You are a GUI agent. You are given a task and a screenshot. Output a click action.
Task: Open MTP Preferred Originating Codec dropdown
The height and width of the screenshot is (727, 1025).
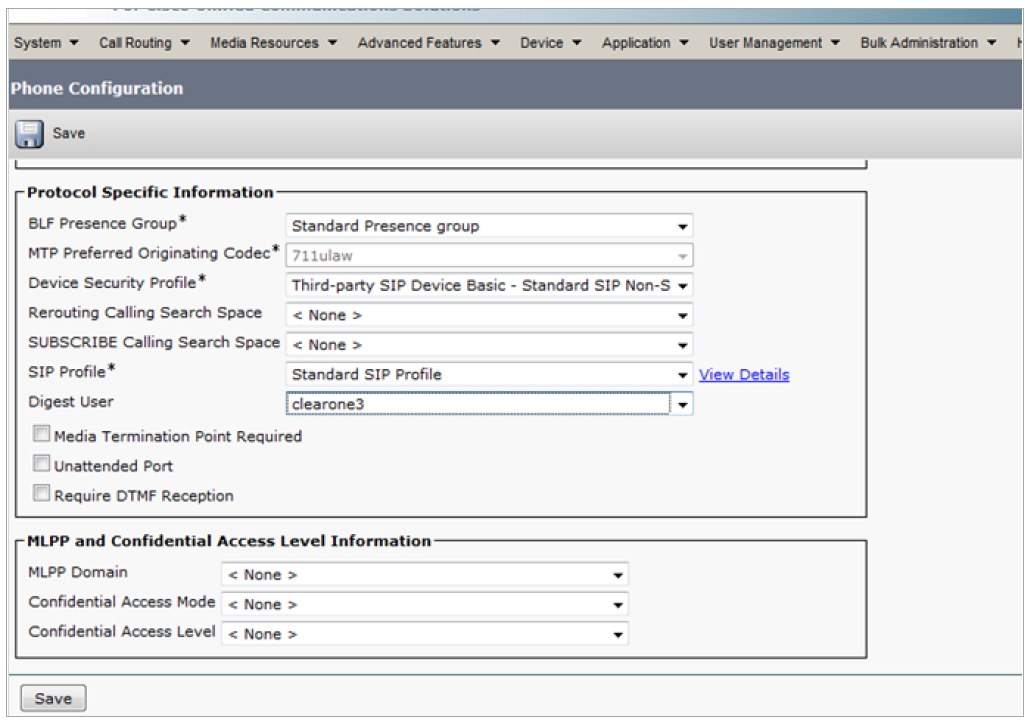point(489,256)
